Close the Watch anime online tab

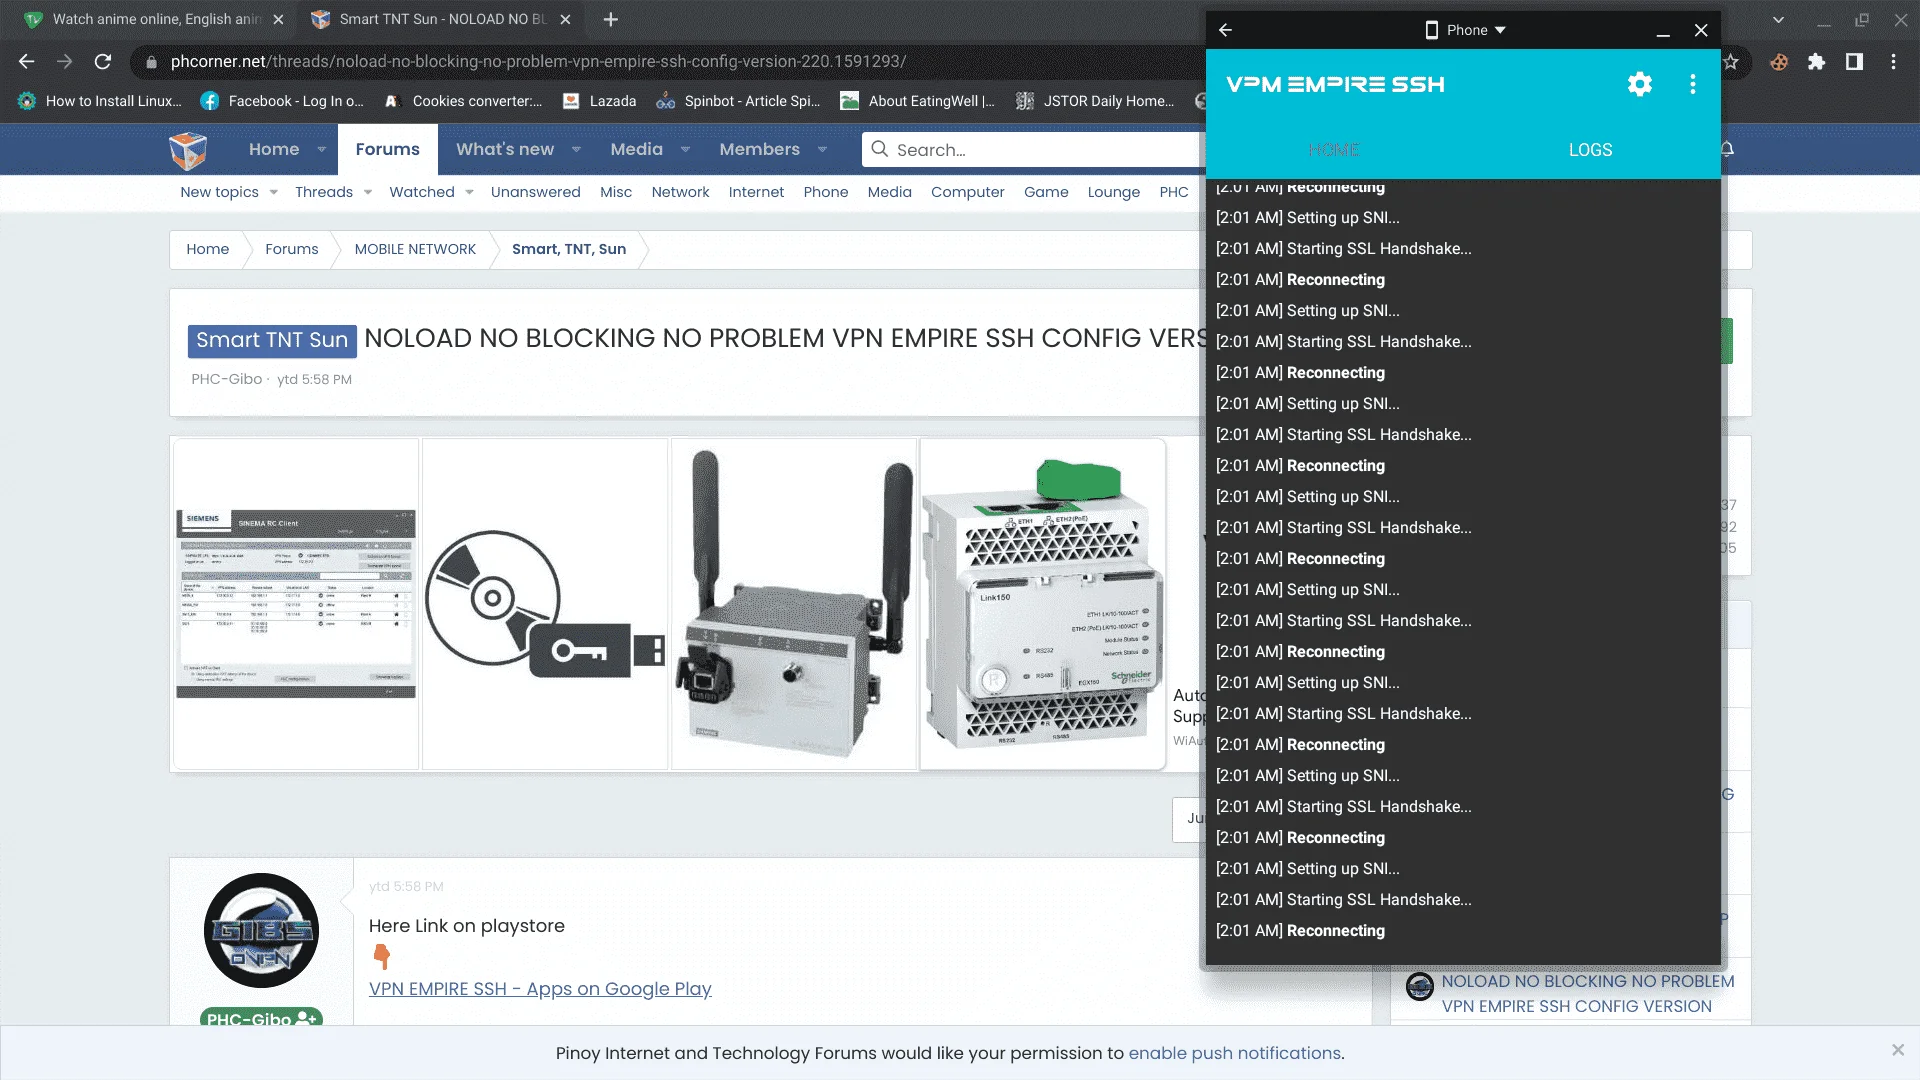pos(279,19)
